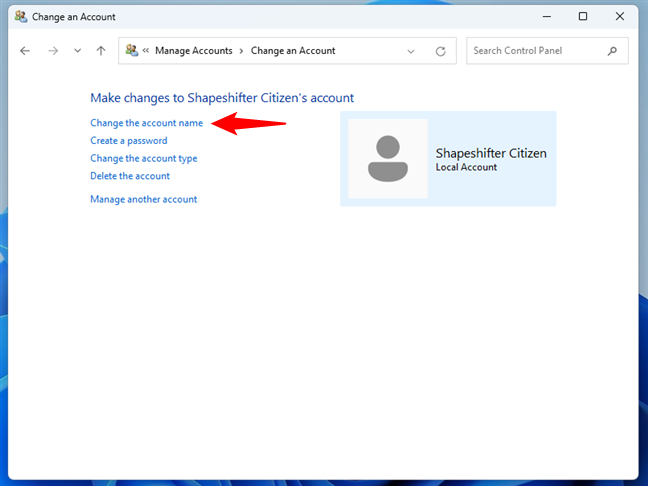This screenshot has width=648, height=486.
Task: Expand the arrow after Manage Accounts breadcrumb
Action: [241, 51]
